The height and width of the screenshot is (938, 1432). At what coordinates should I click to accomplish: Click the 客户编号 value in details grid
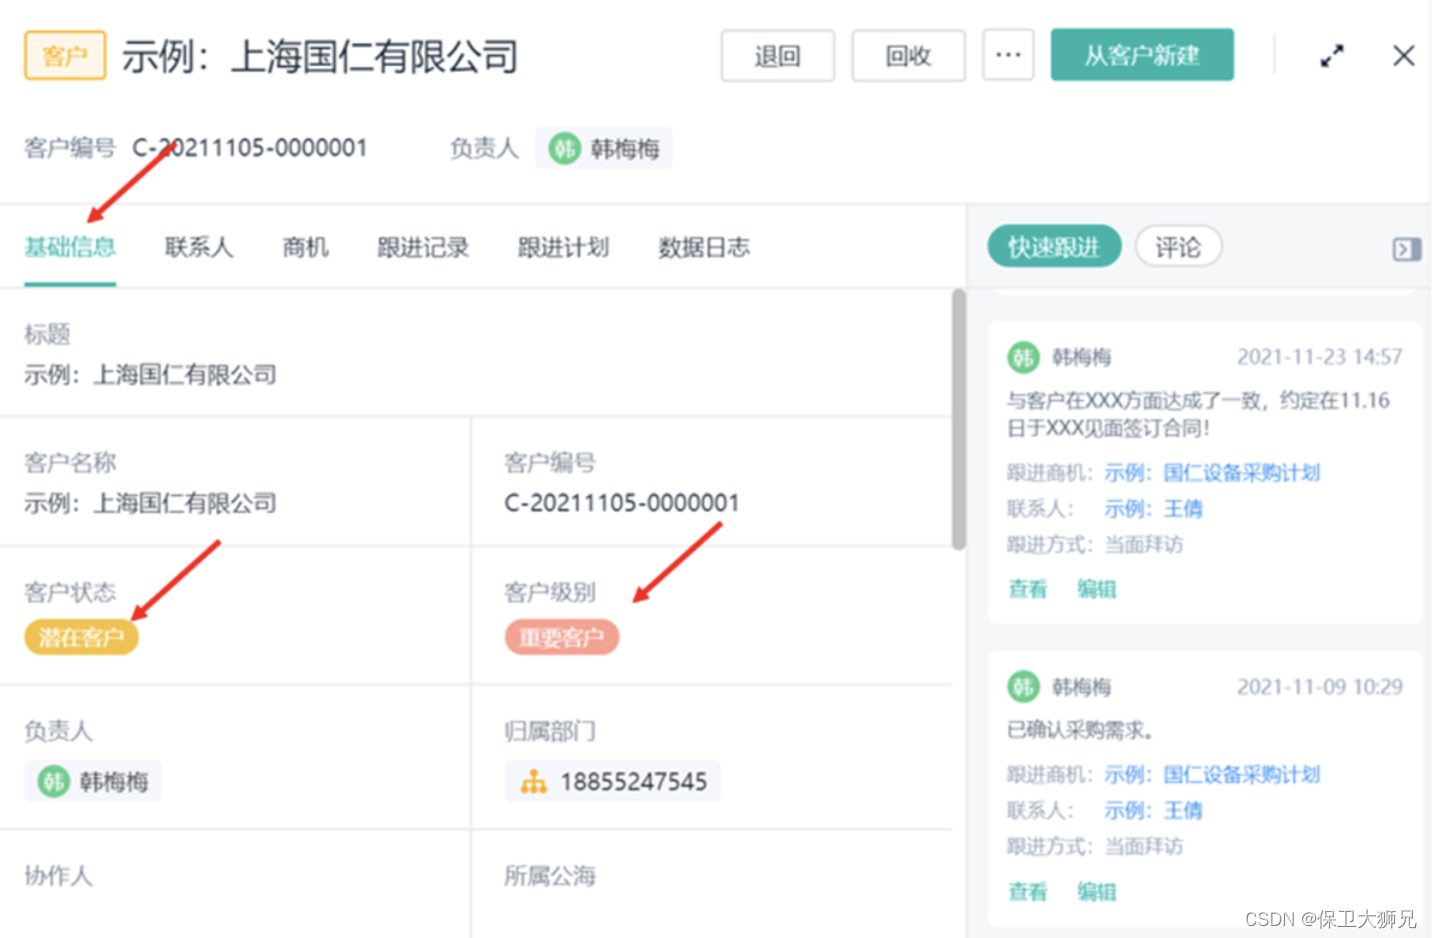(622, 503)
